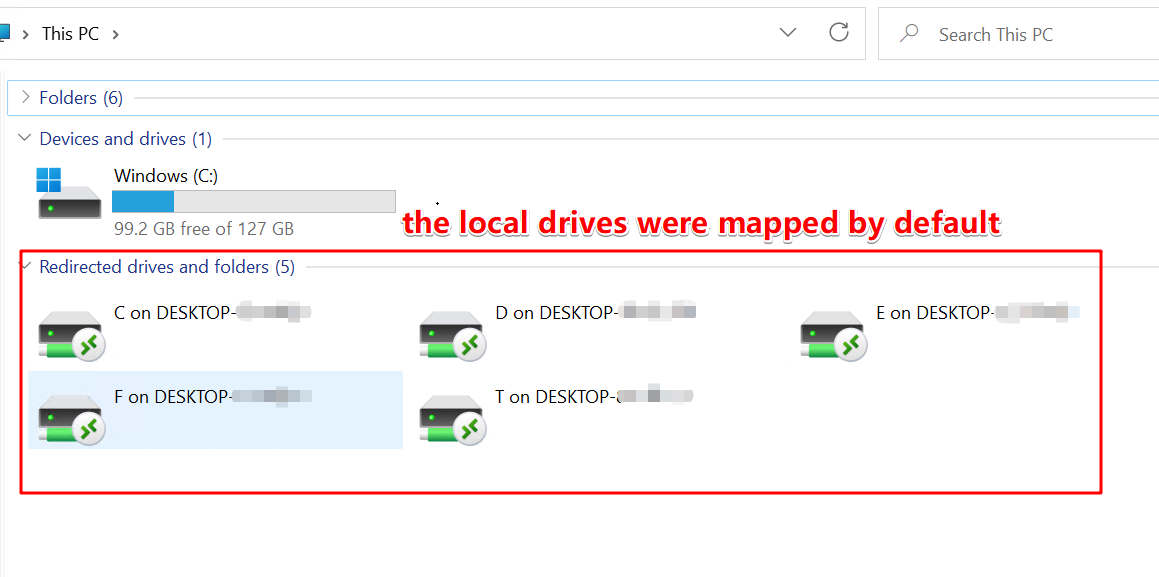
Task: Click the search magnifier icon
Action: [x=908, y=33]
